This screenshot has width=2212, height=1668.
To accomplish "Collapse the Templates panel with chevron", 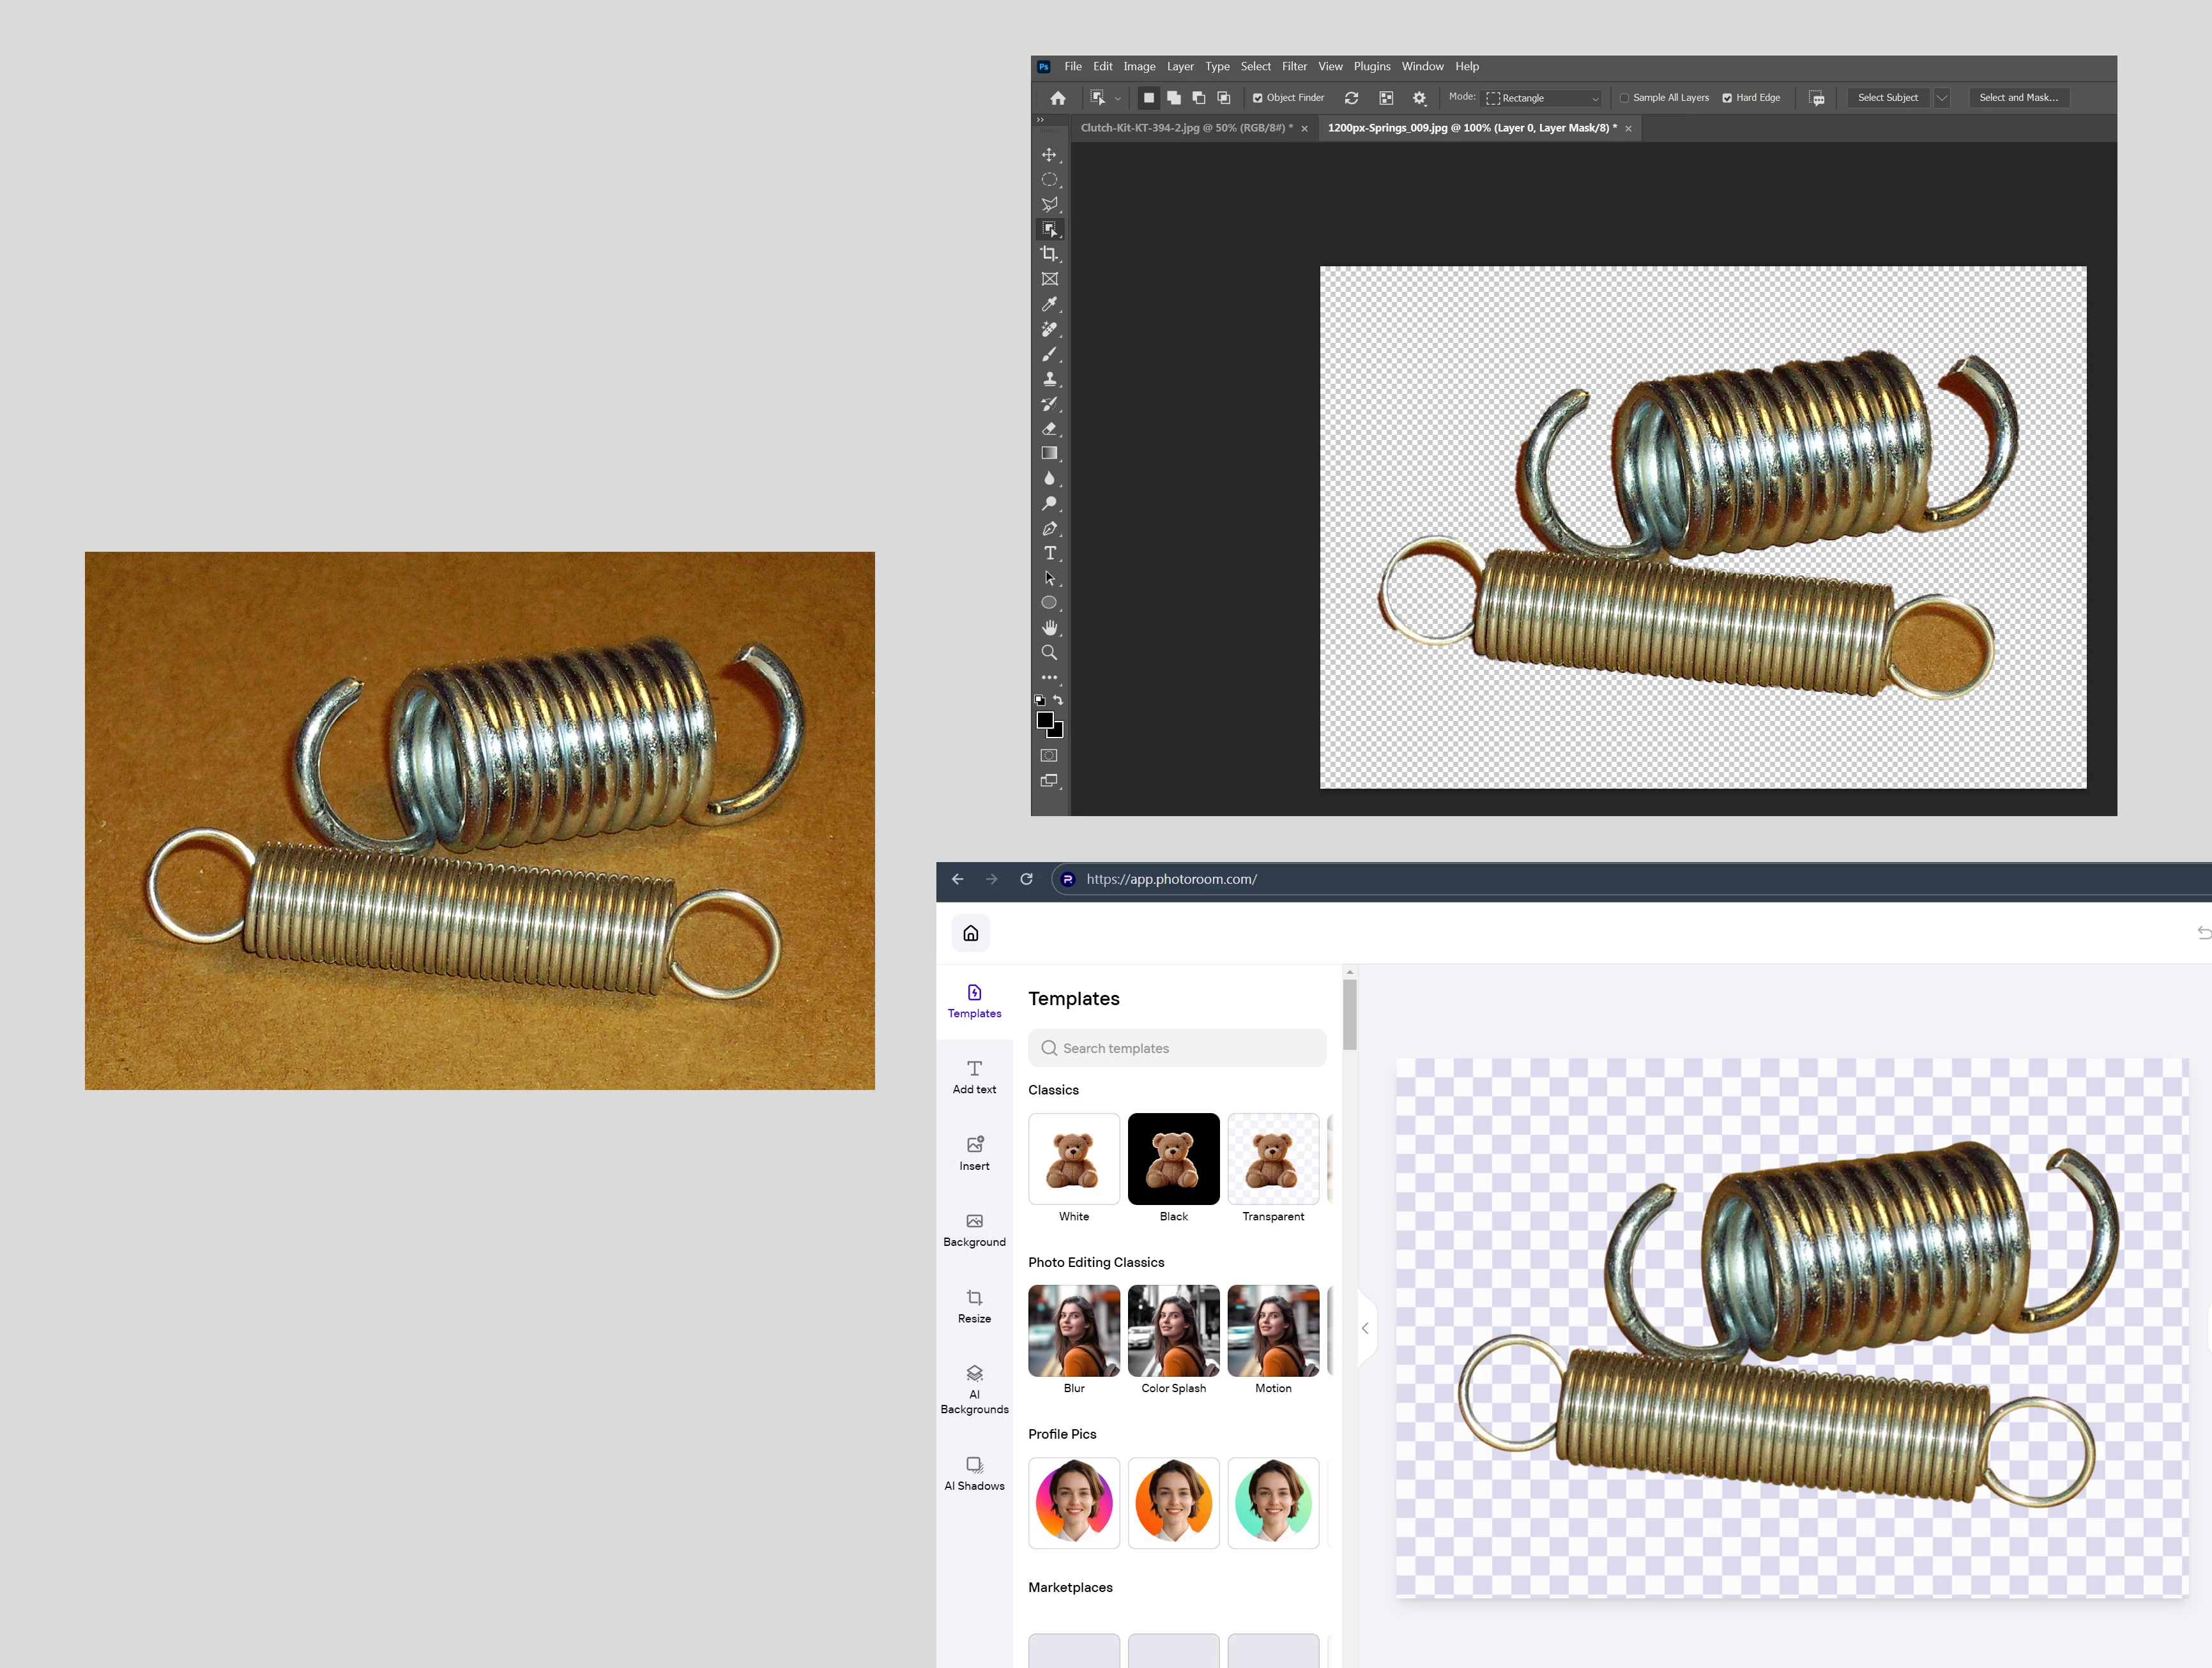I will point(1365,1328).
